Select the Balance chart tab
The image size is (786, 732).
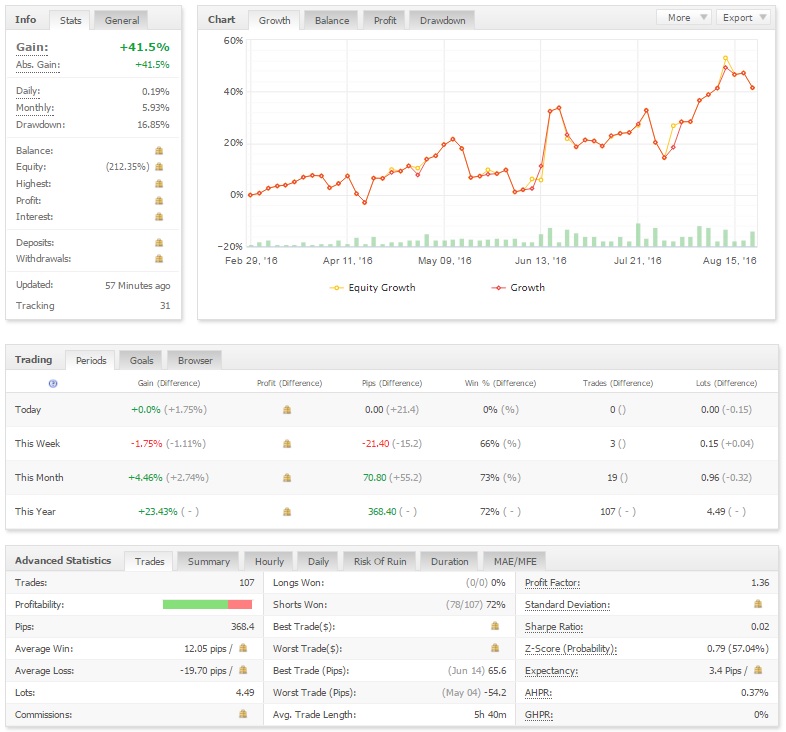(332, 21)
